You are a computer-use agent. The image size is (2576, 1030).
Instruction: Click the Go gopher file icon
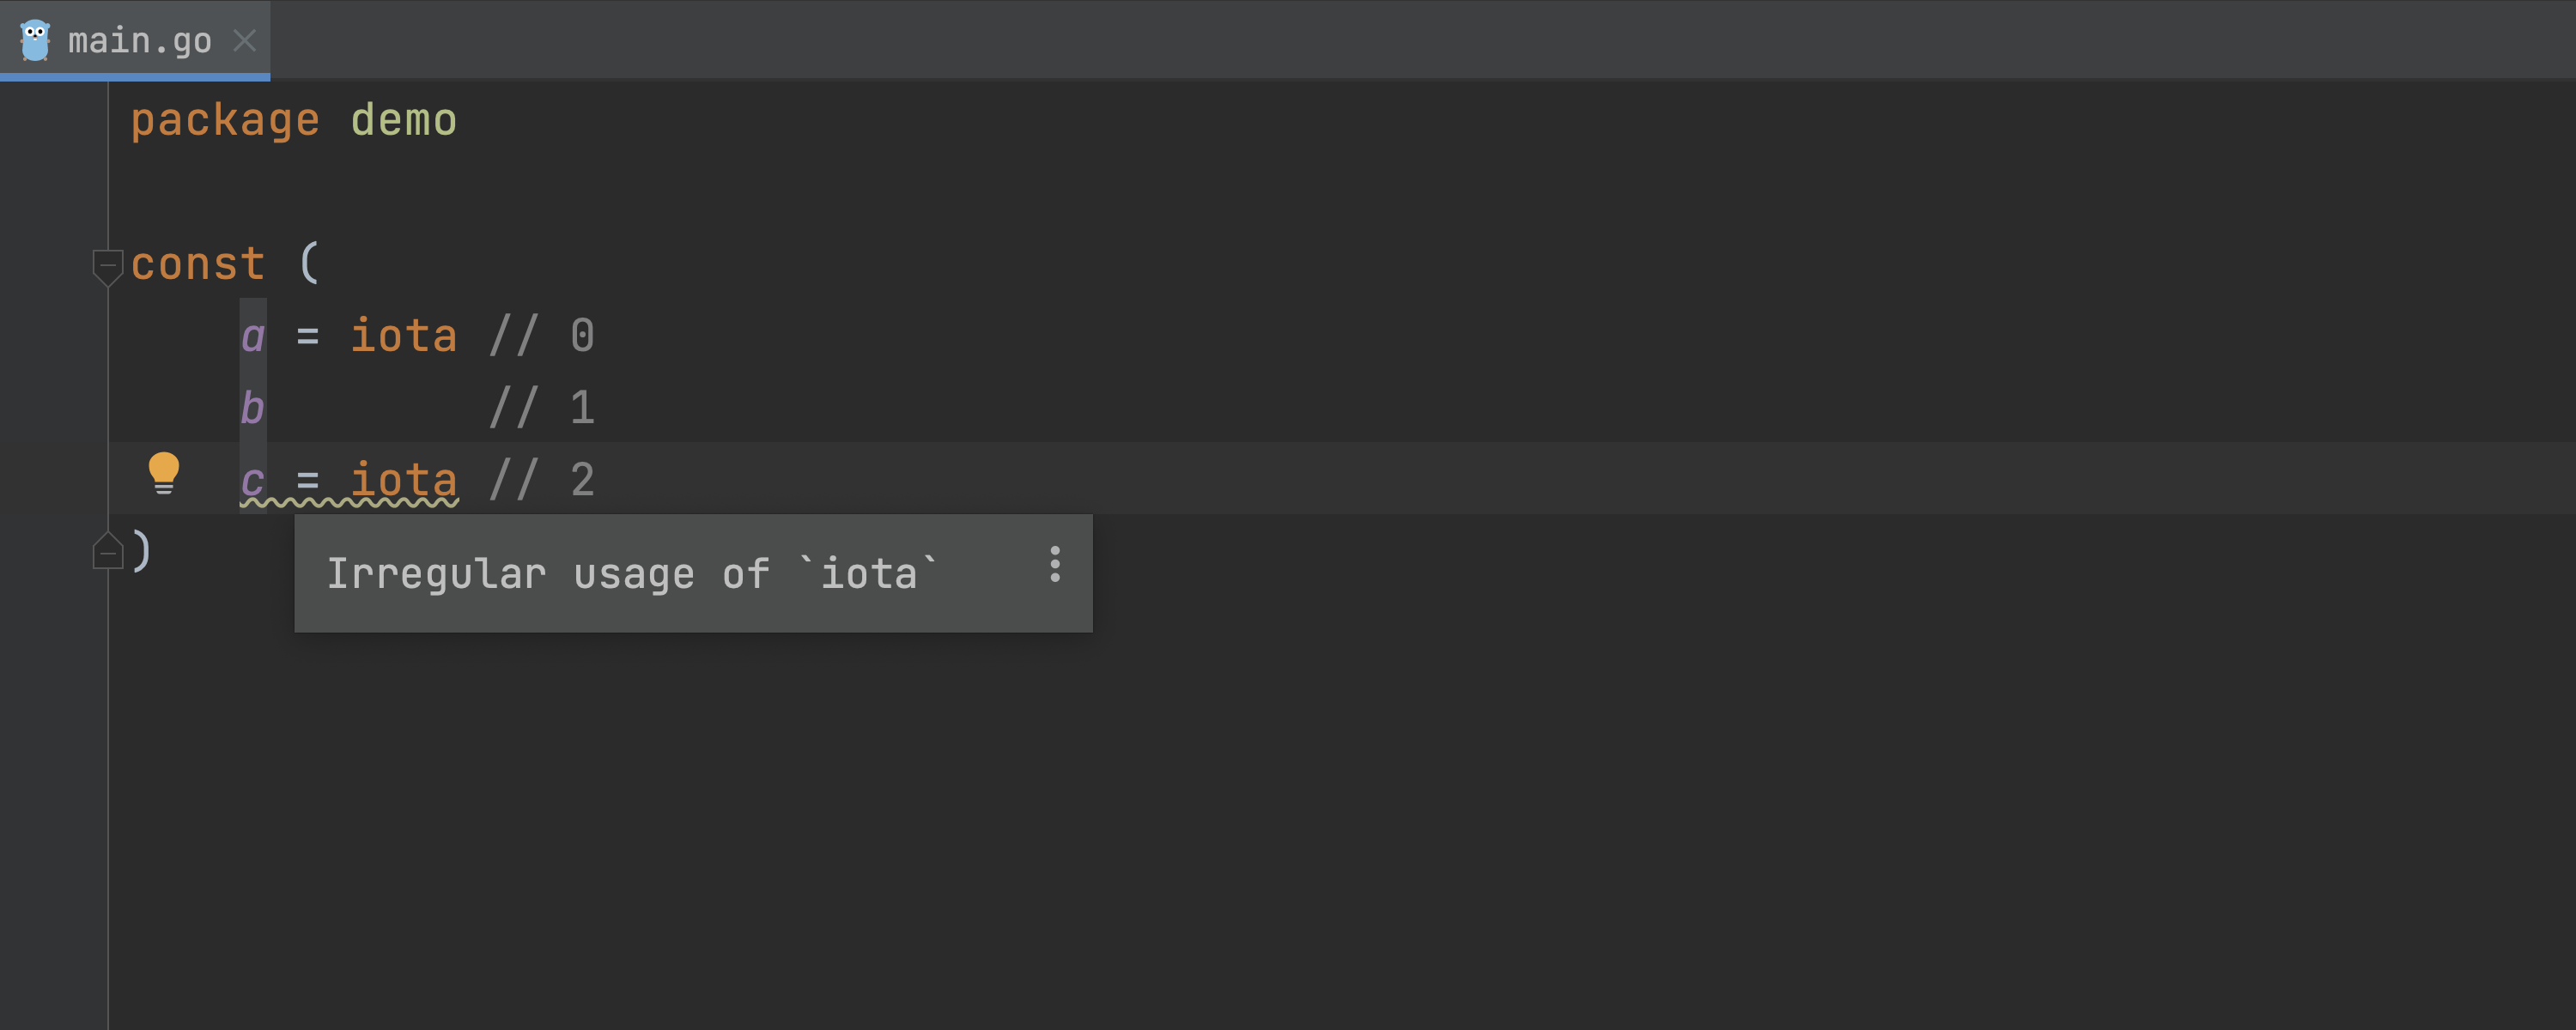coord(35,40)
